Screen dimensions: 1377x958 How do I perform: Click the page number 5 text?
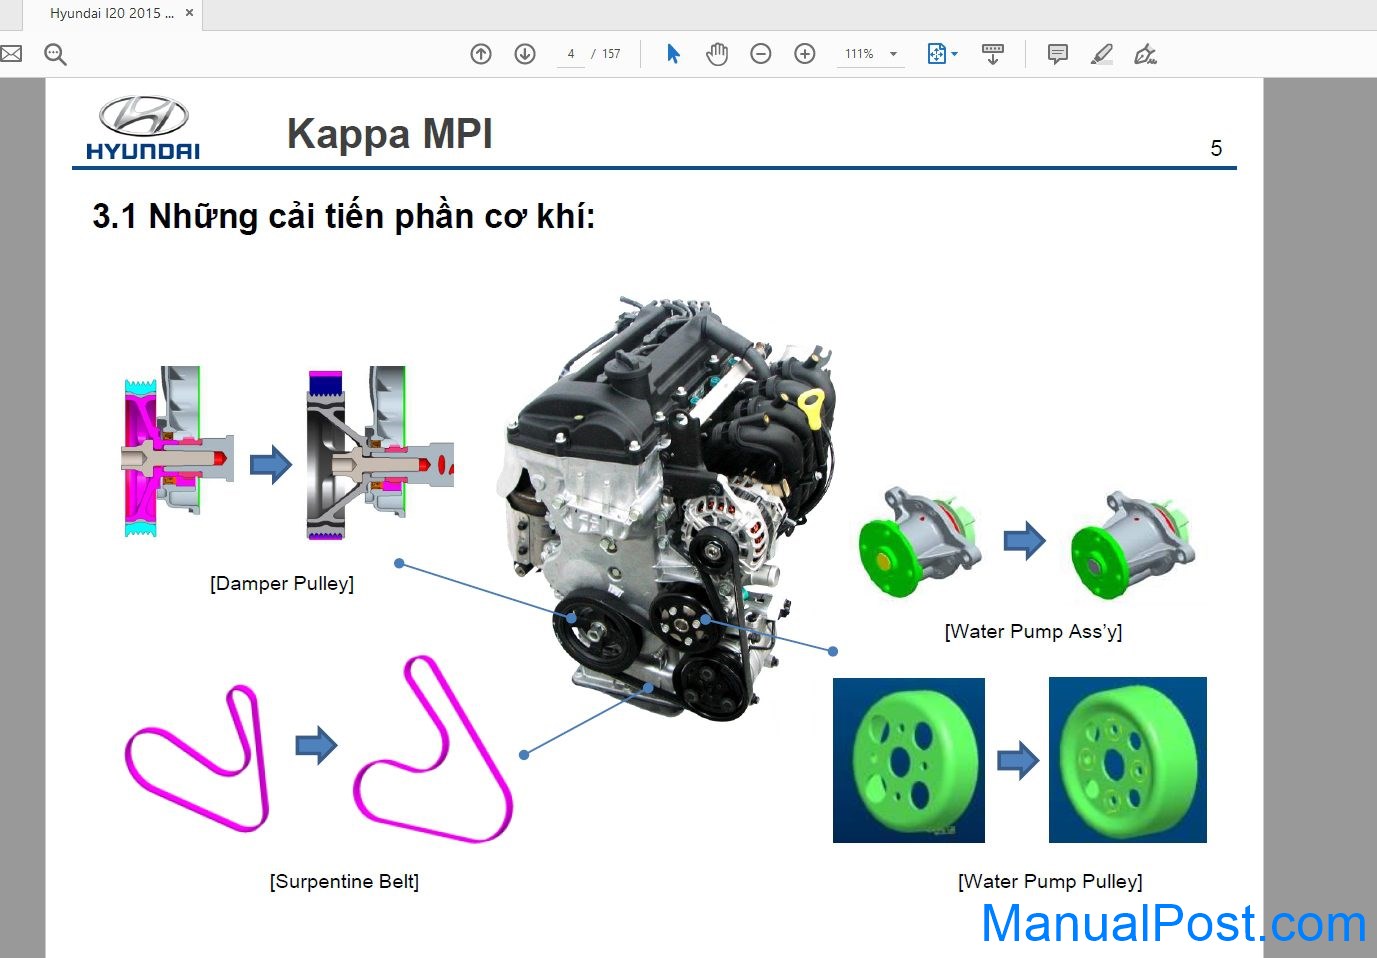pyautogui.click(x=1216, y=148)
